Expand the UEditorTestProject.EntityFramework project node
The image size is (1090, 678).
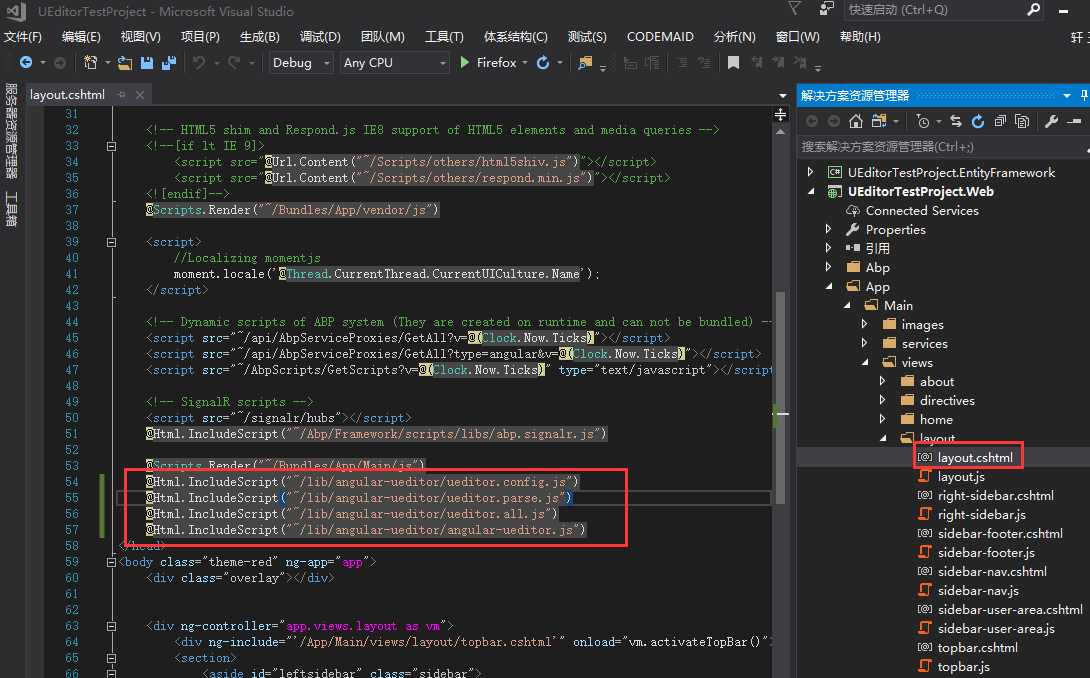coord(811,172)
